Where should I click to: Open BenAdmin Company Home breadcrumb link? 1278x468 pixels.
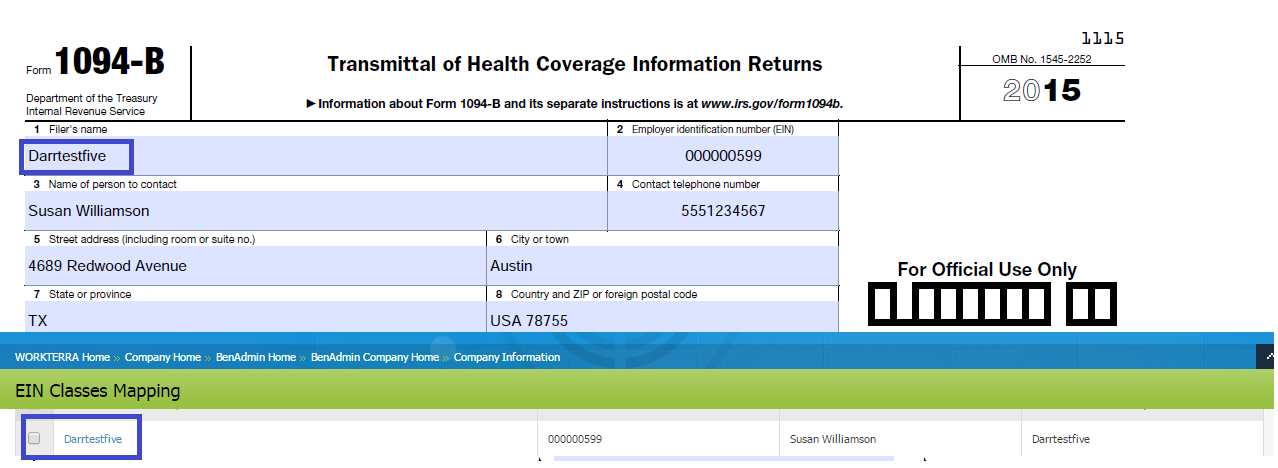pyautogui.click(x=375, y=357)
